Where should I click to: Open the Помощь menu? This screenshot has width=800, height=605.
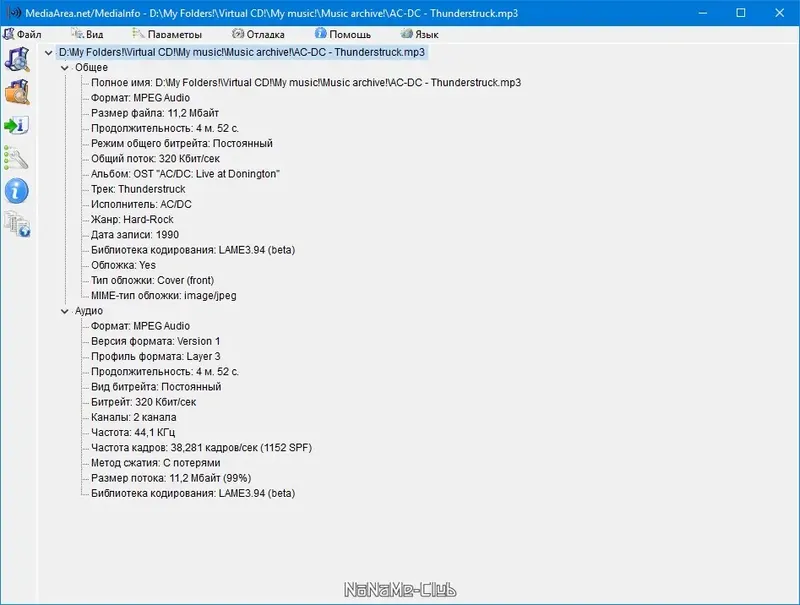(x=343, y=34)
